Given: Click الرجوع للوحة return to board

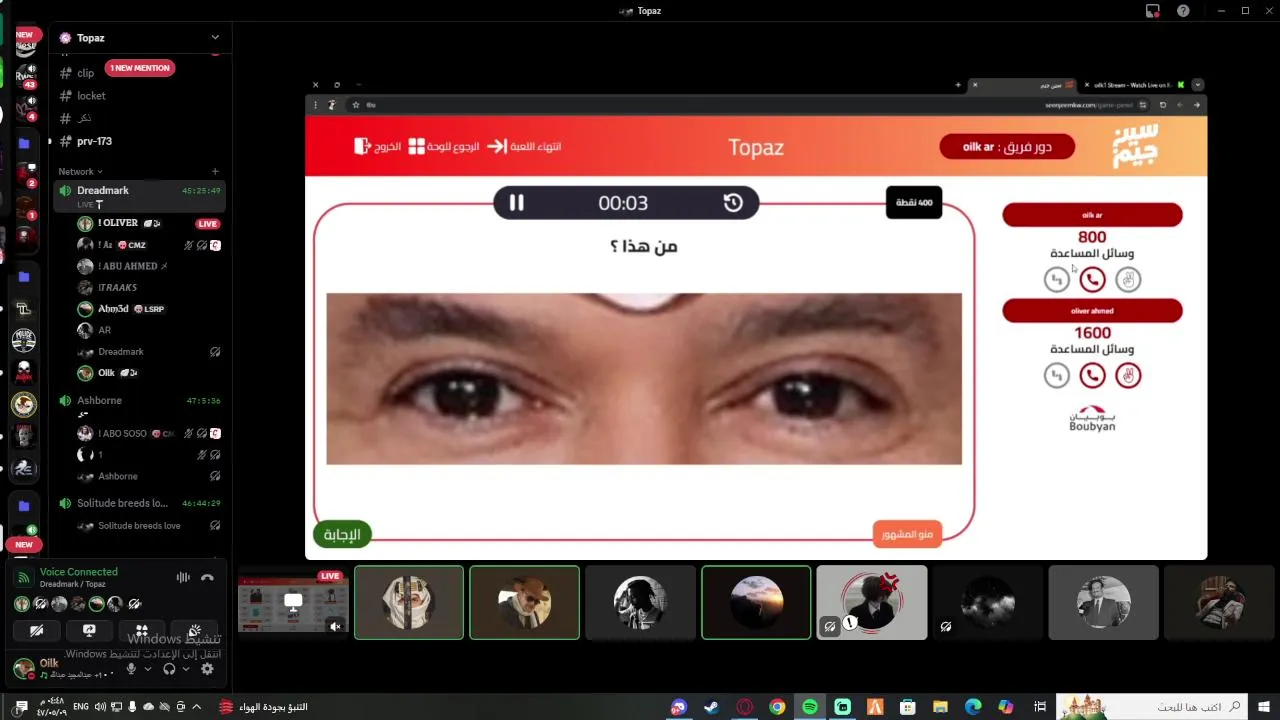Looking at the screenshot, I should coord(444,146).
